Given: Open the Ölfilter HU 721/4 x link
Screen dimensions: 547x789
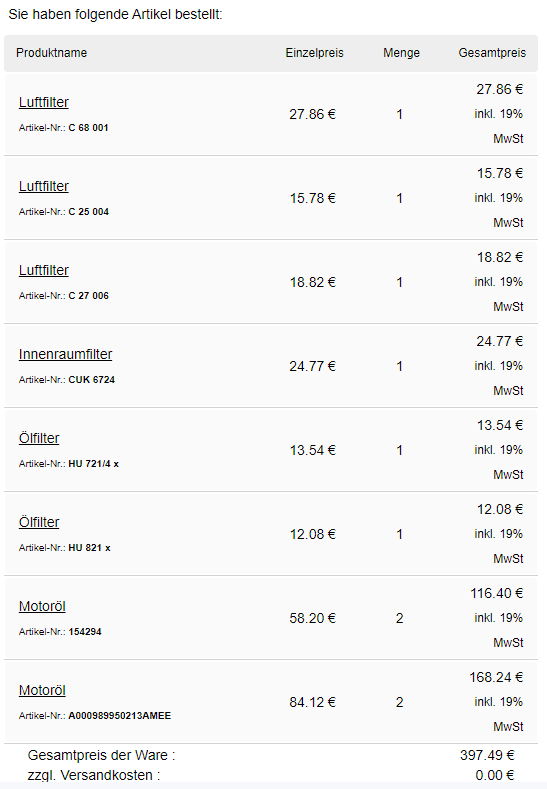Looking at the screenshot, I should tap(39, 438).
